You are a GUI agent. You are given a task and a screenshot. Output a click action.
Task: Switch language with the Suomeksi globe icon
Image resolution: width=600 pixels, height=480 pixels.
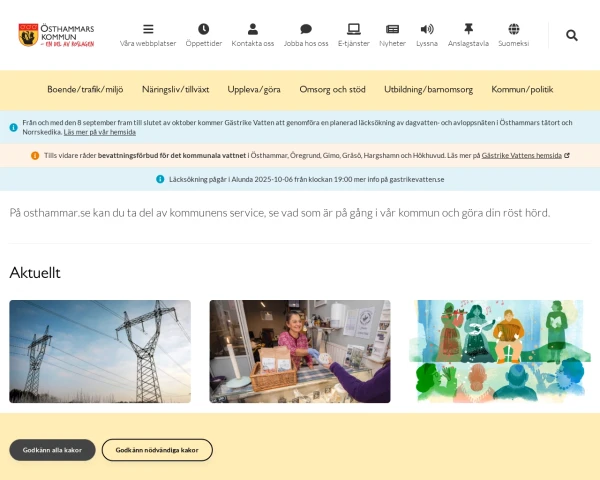[514, 29]
